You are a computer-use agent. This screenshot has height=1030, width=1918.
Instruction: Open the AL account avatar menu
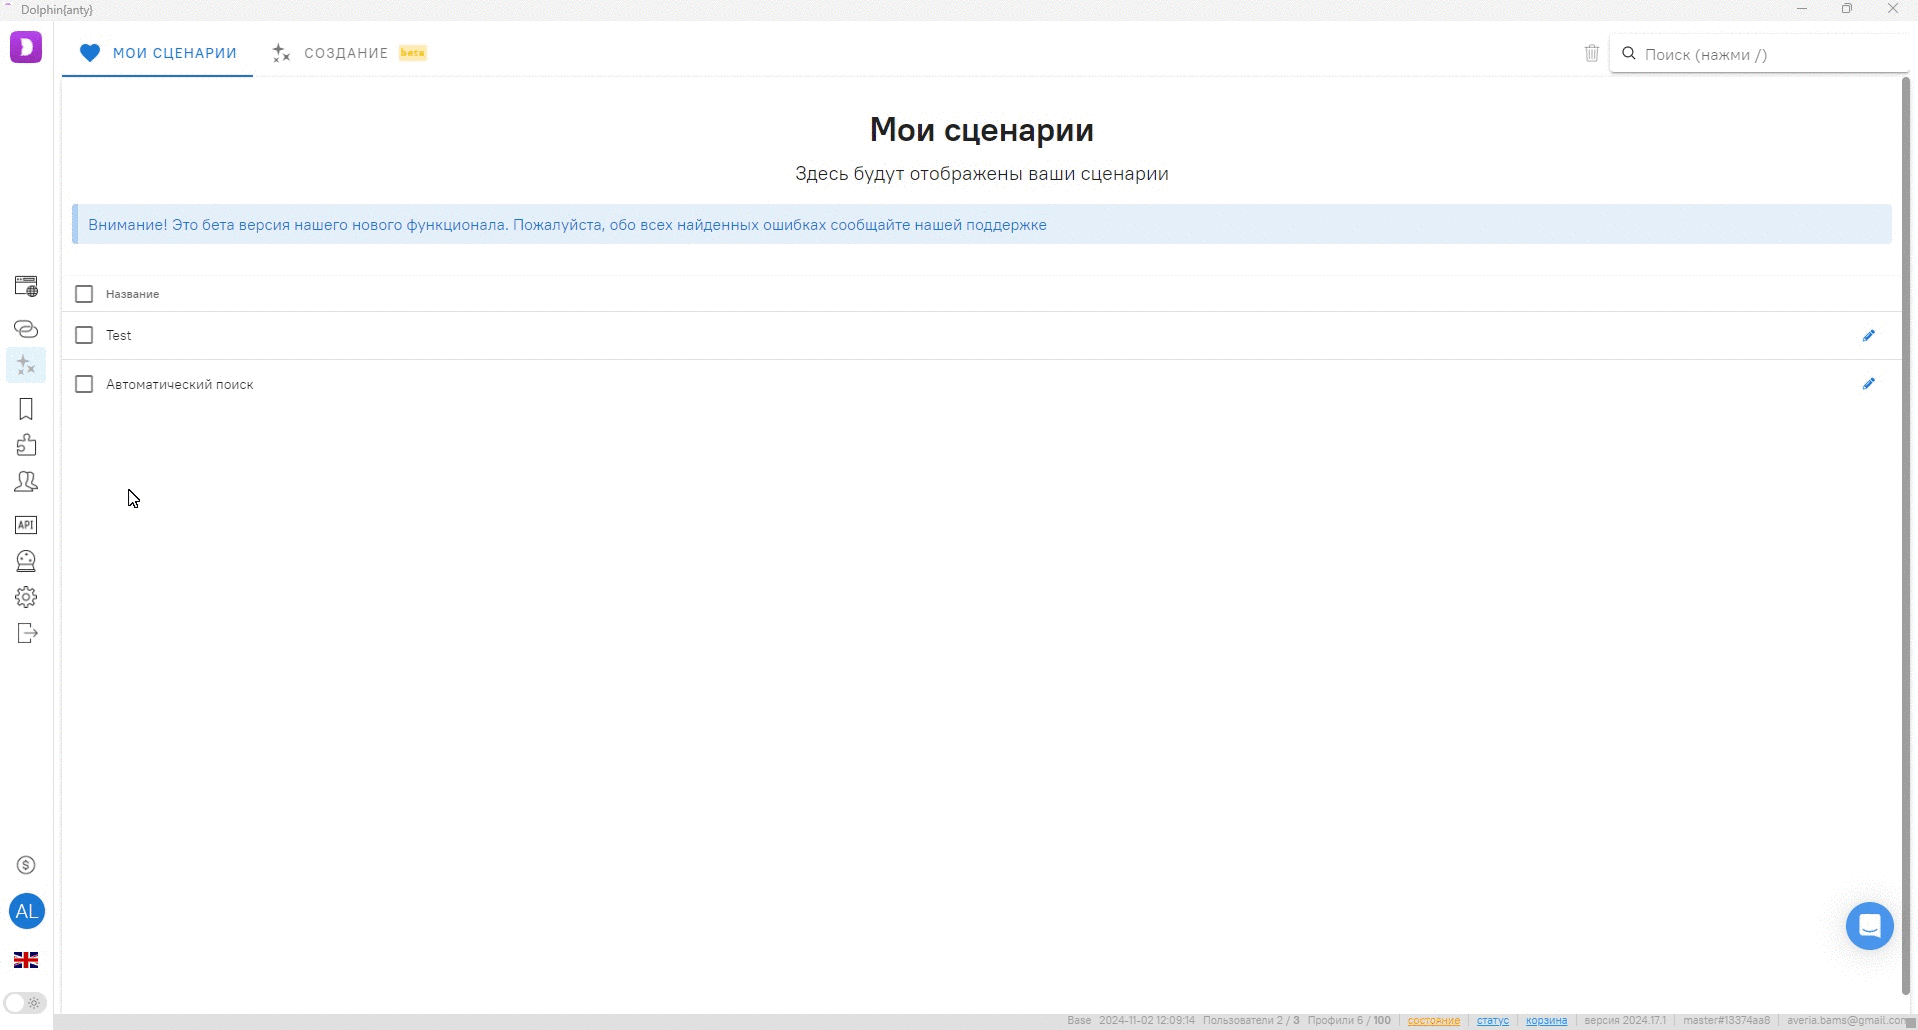pyautogui.click(x=26, y=911)
